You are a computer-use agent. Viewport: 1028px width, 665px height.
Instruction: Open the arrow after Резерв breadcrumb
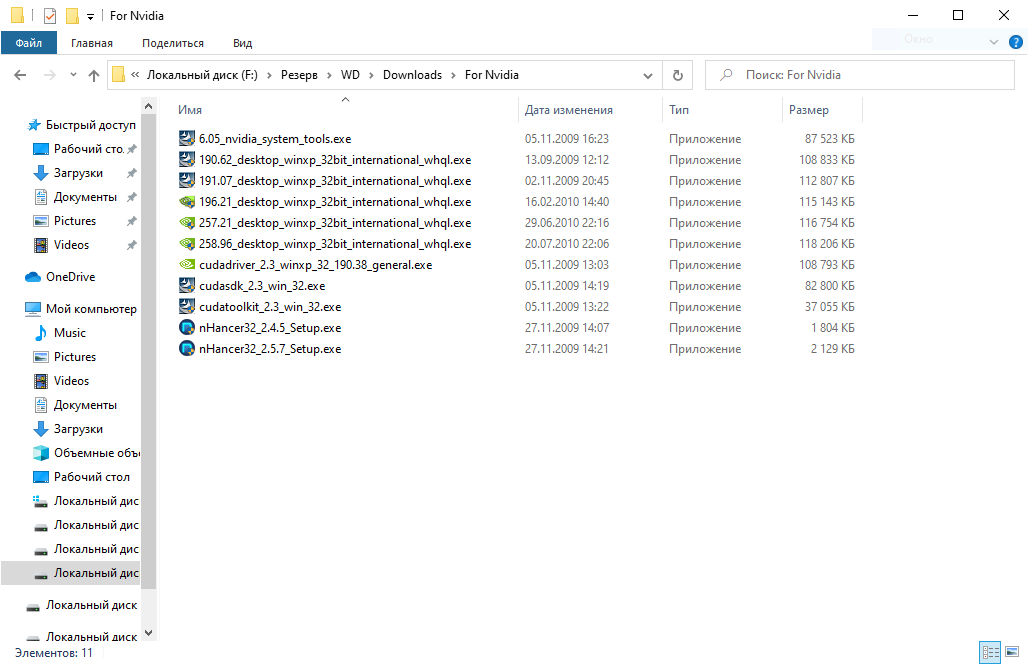(328, 75)
